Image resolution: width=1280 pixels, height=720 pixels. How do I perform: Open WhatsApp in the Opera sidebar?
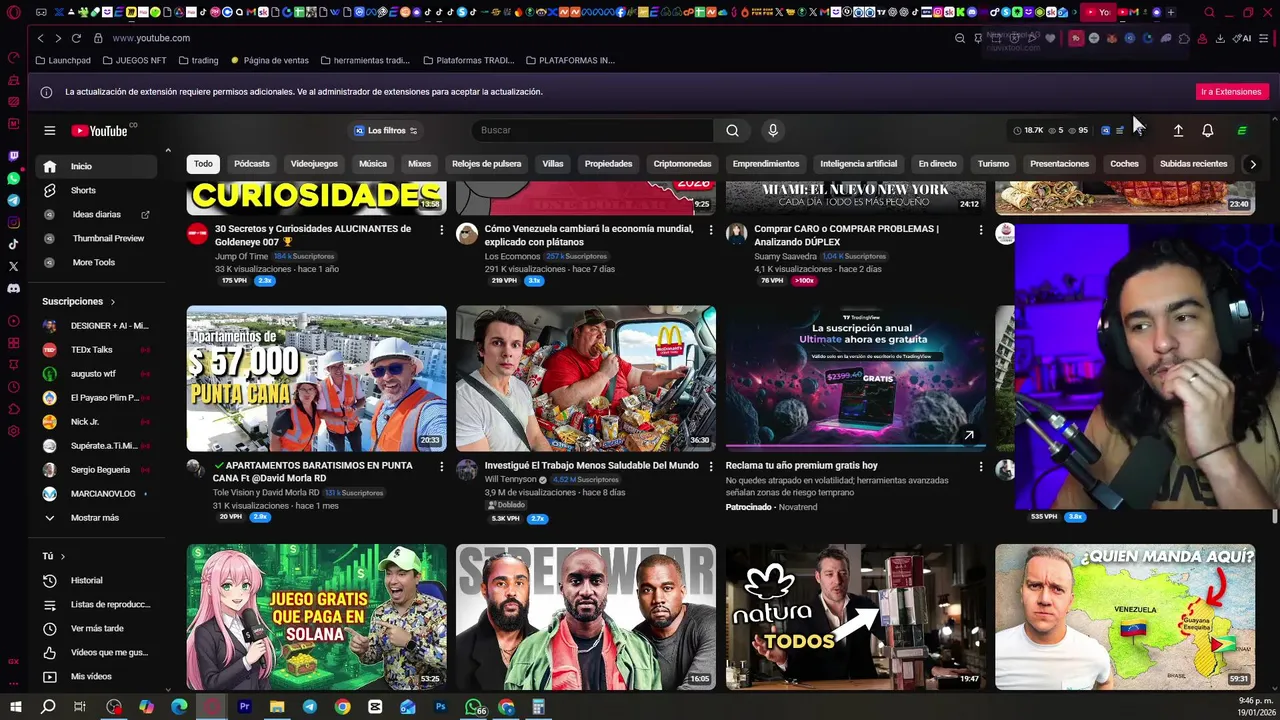[13, 178]
